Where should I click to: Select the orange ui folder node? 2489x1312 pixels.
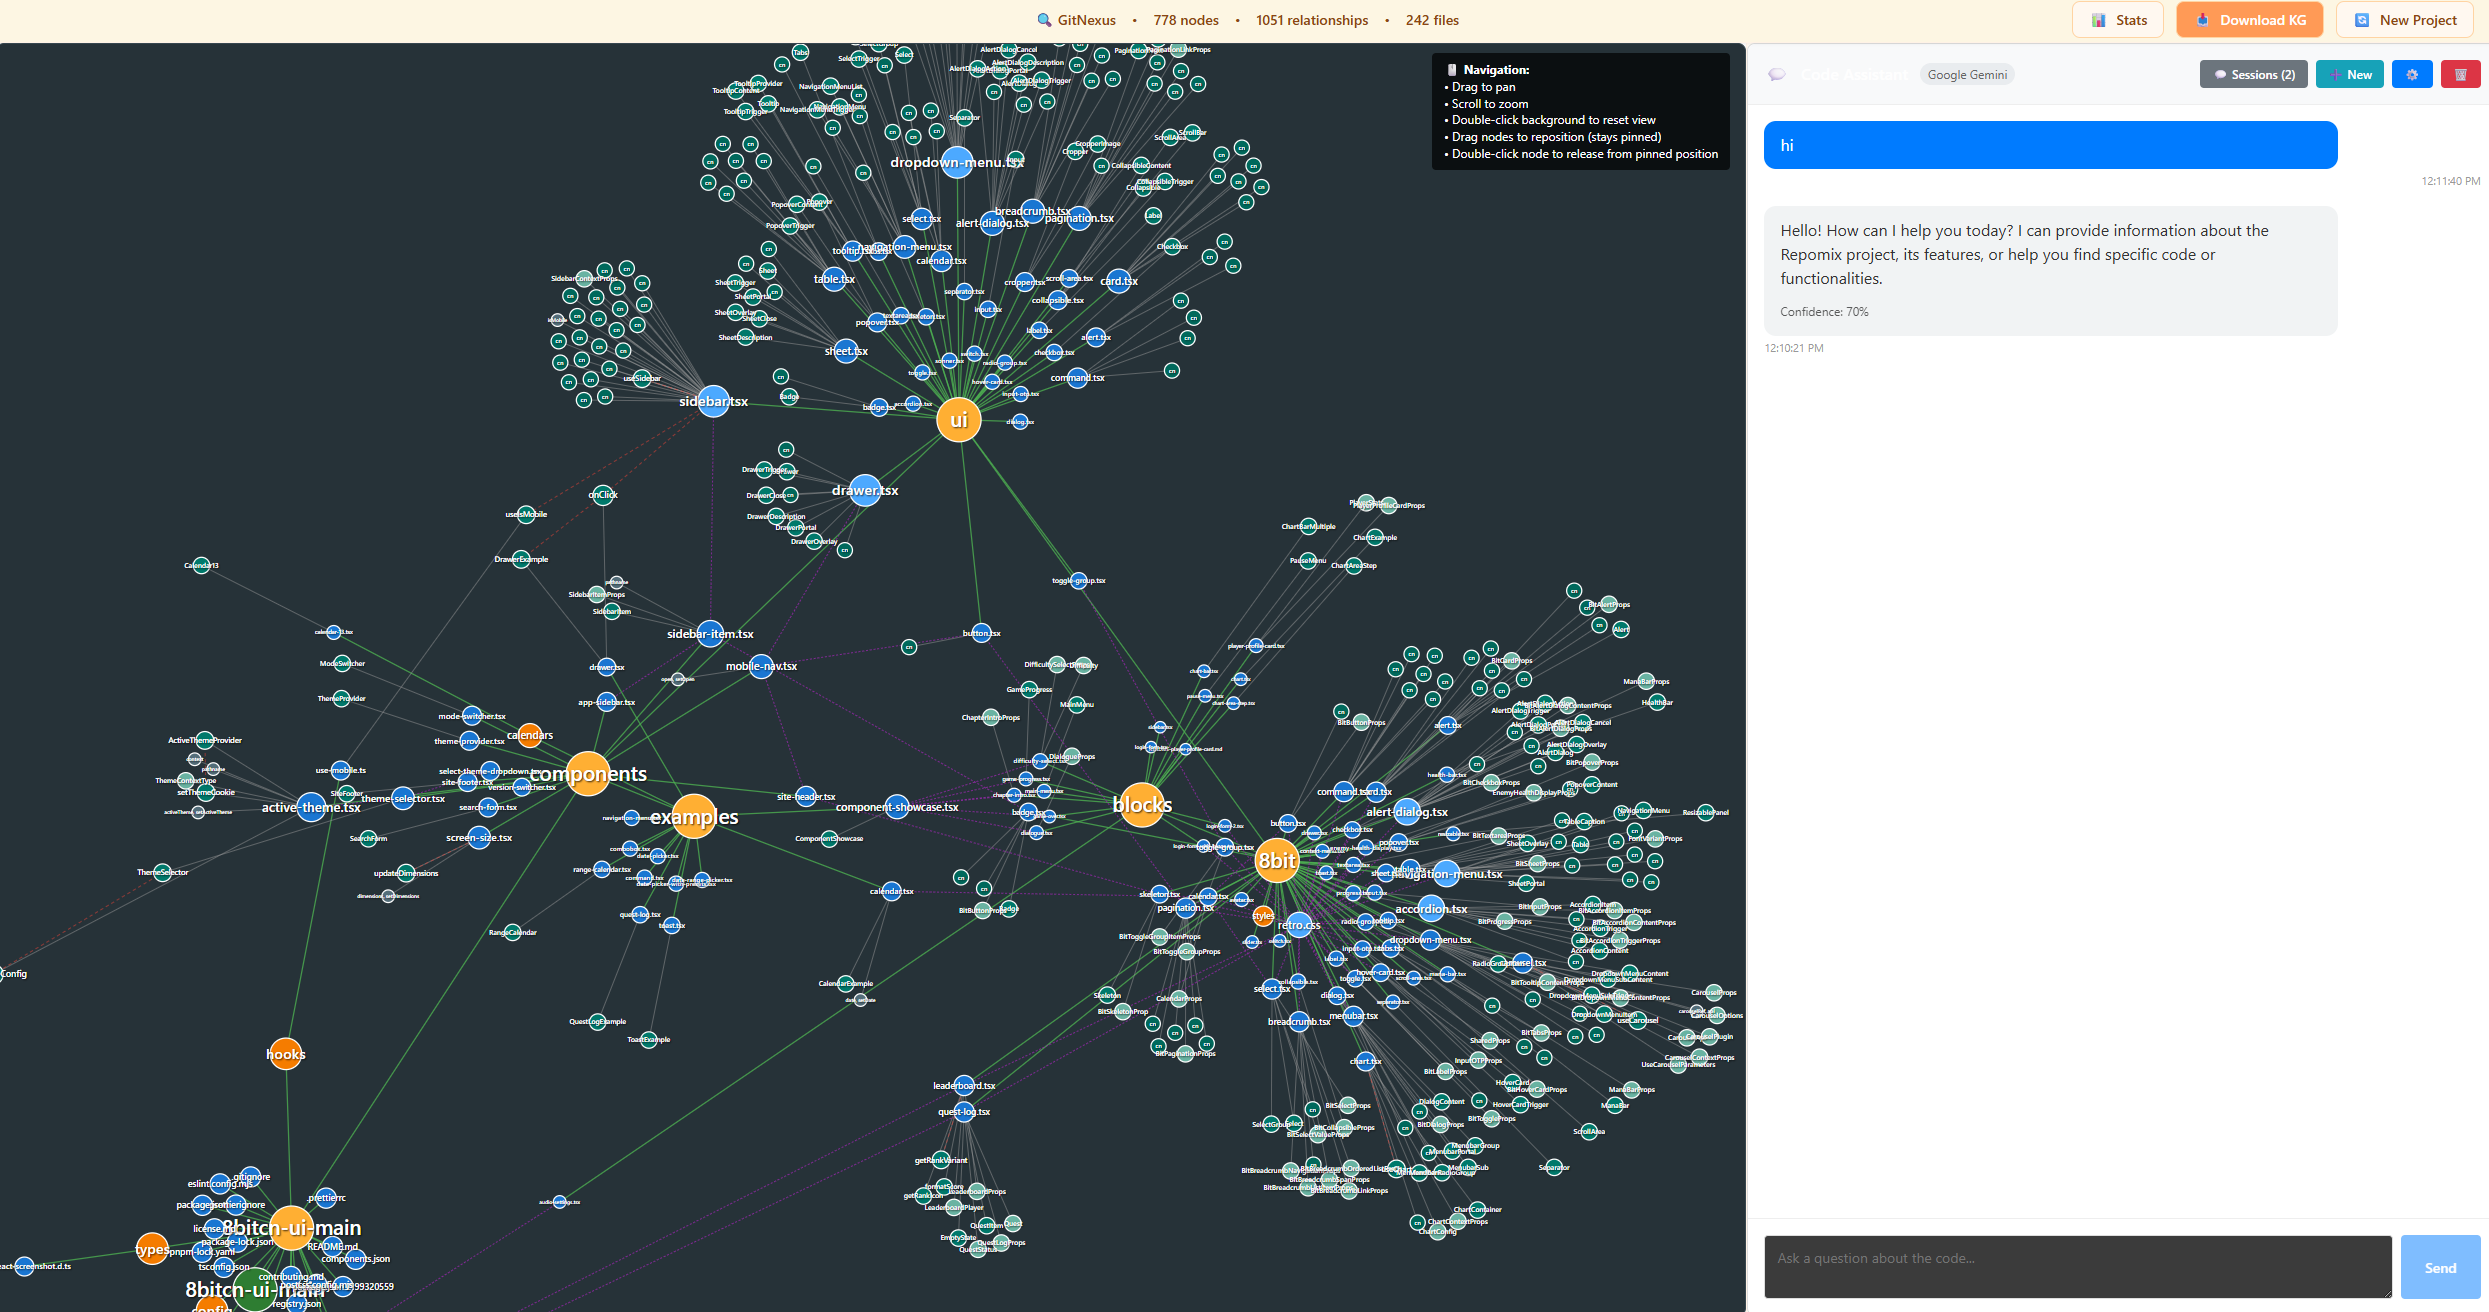point(958,420)
